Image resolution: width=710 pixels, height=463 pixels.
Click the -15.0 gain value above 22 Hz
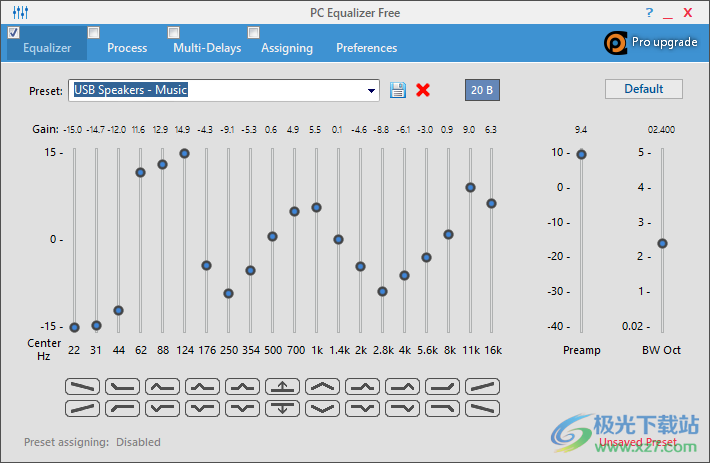click(72, 130)
